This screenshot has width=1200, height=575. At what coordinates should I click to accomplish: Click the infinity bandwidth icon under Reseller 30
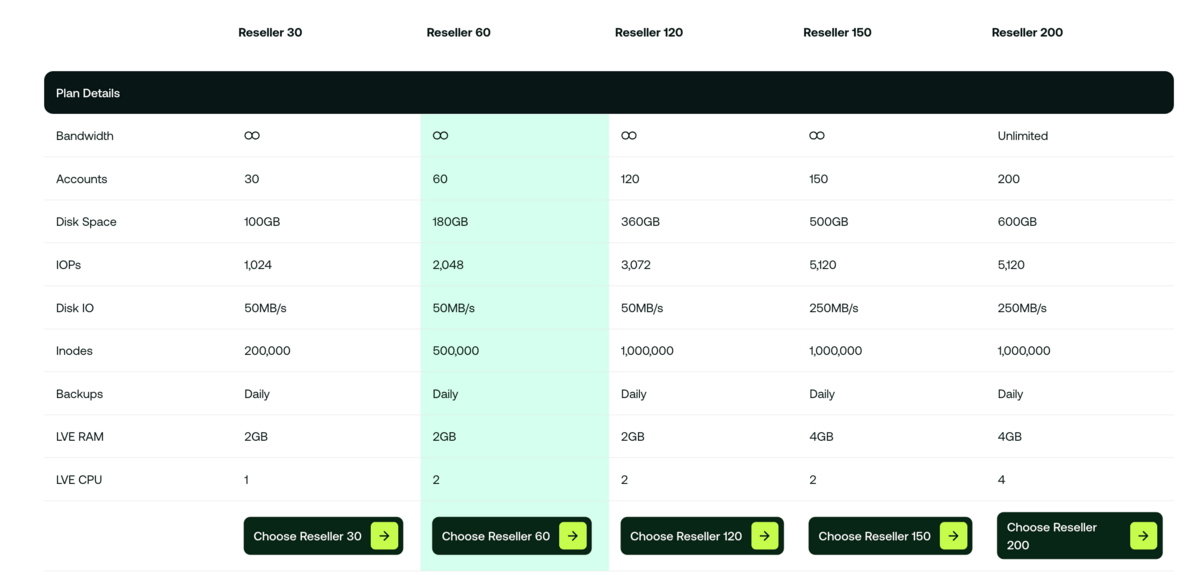252,136
